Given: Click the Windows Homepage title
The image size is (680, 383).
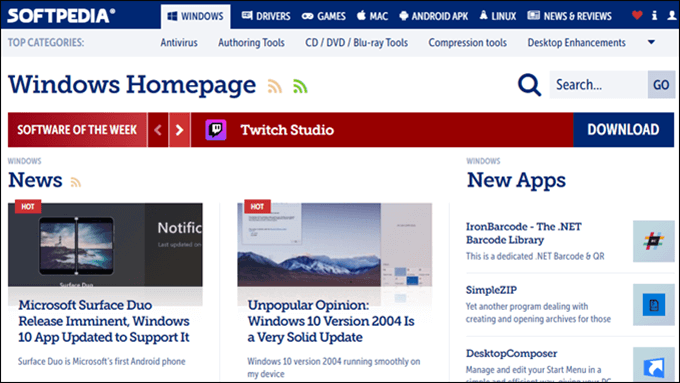Looking at the screenshot, I should (132, 85).
